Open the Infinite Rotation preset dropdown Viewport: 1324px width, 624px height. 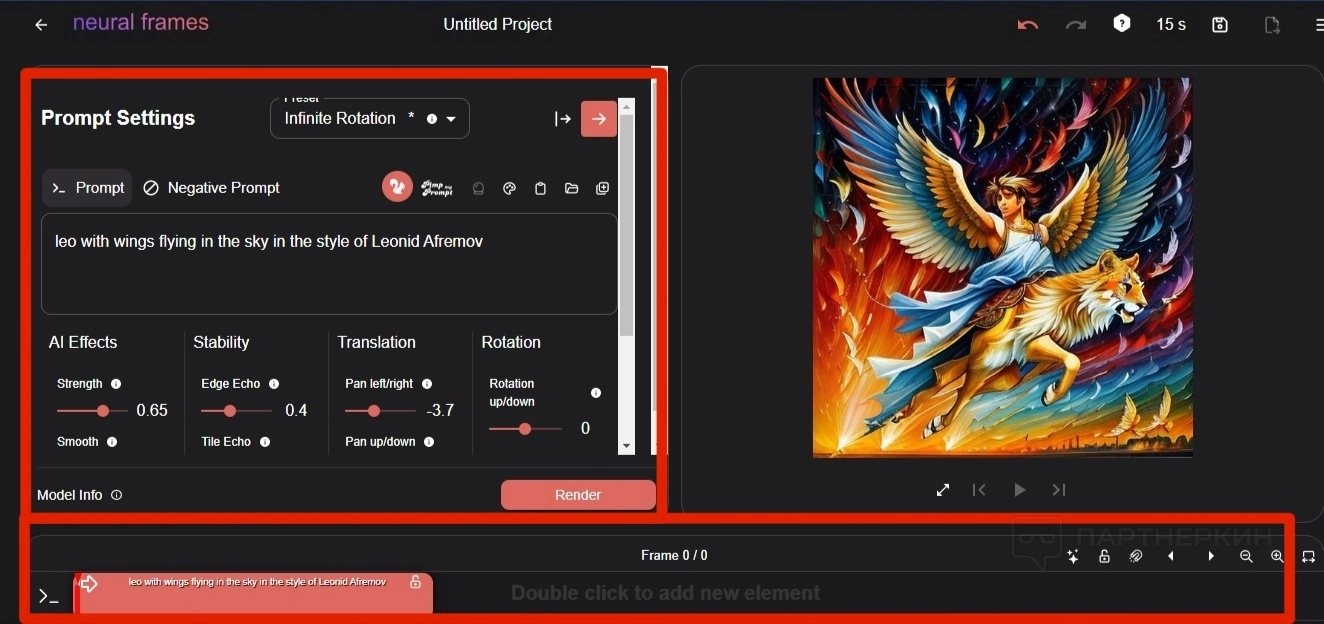tap(370, 118)
